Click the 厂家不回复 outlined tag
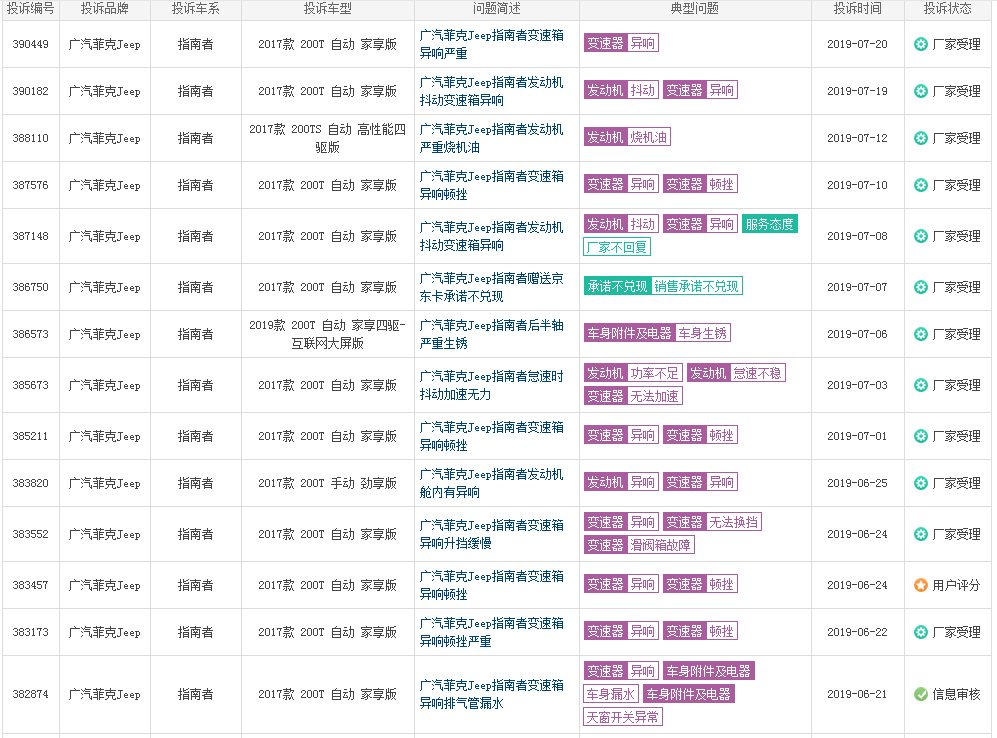This screenshot has width=997, height=738. 617,247
